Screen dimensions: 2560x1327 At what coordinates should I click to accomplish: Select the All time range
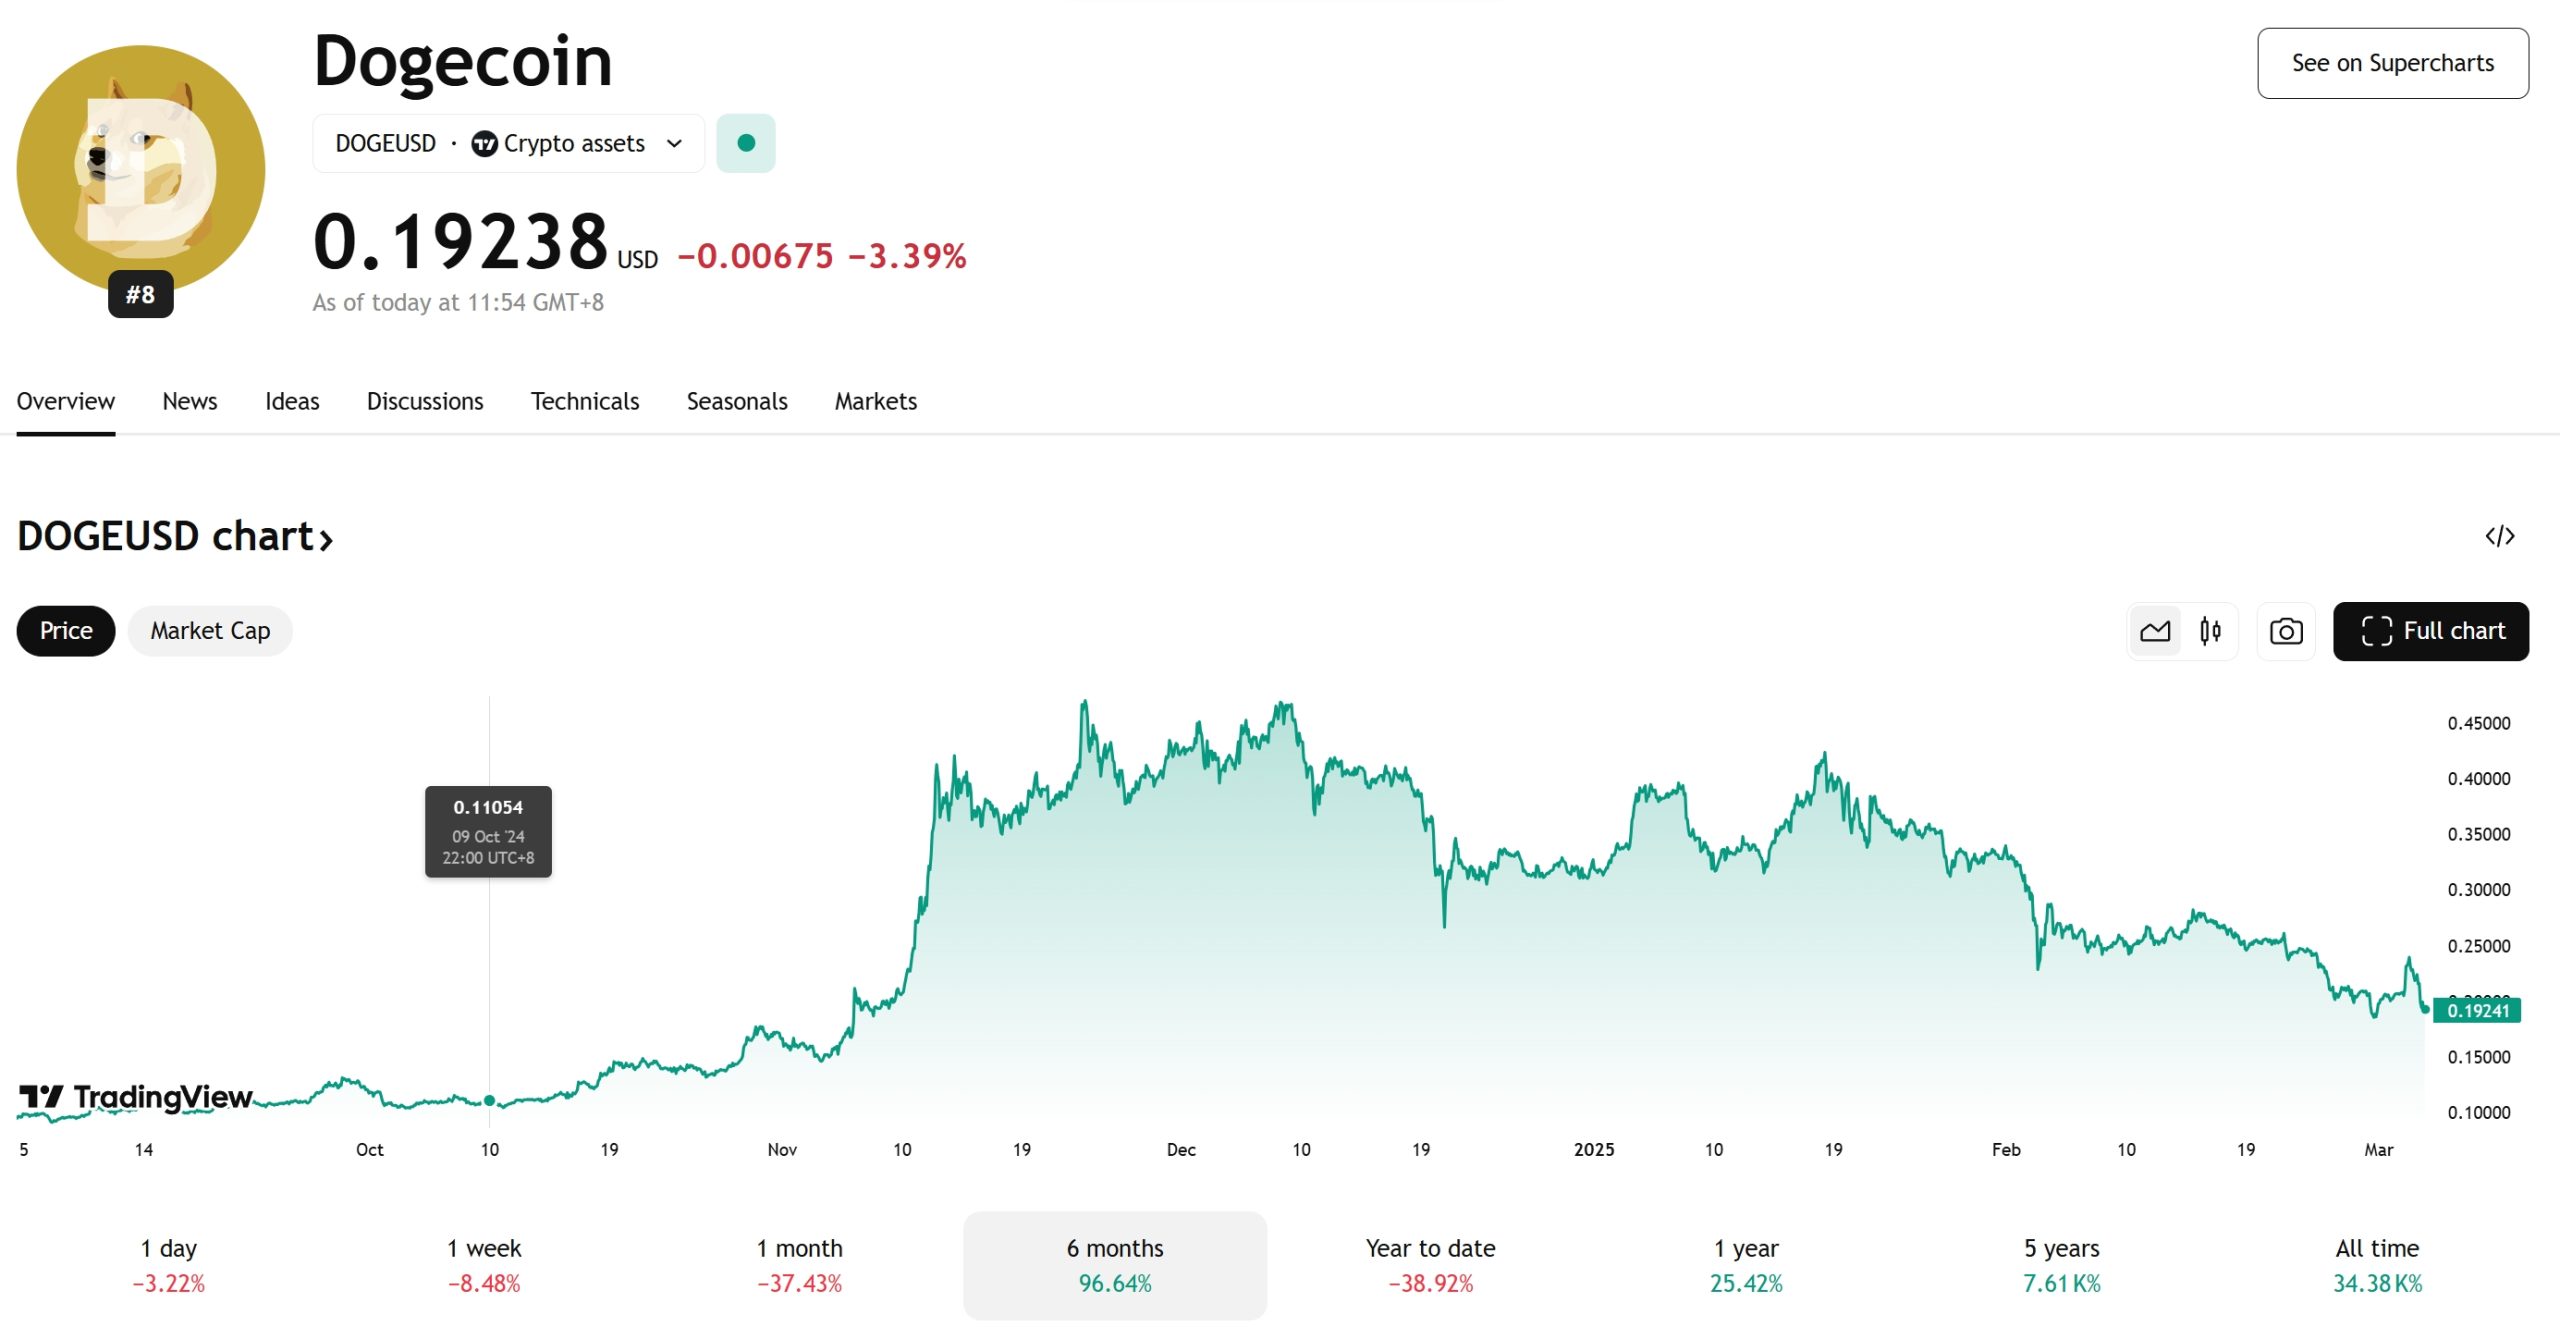coord(2377,1265)
